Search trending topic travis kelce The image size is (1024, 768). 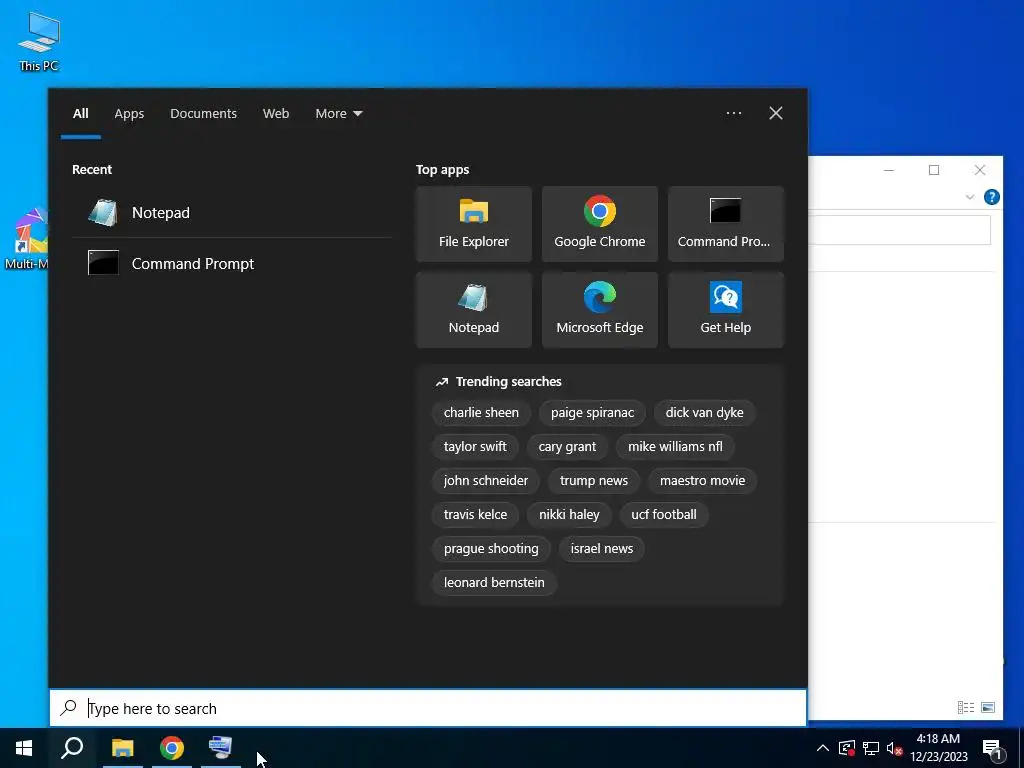click(475, 514)
